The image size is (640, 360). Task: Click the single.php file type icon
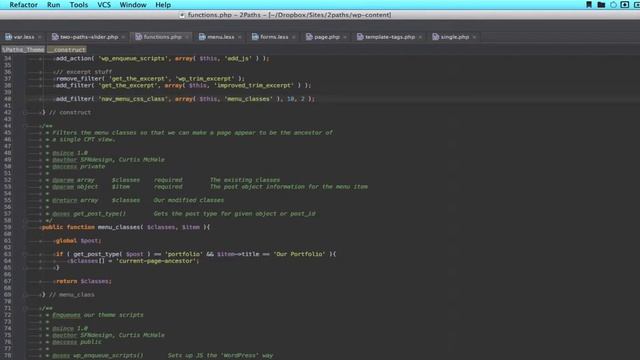(436, 37)
